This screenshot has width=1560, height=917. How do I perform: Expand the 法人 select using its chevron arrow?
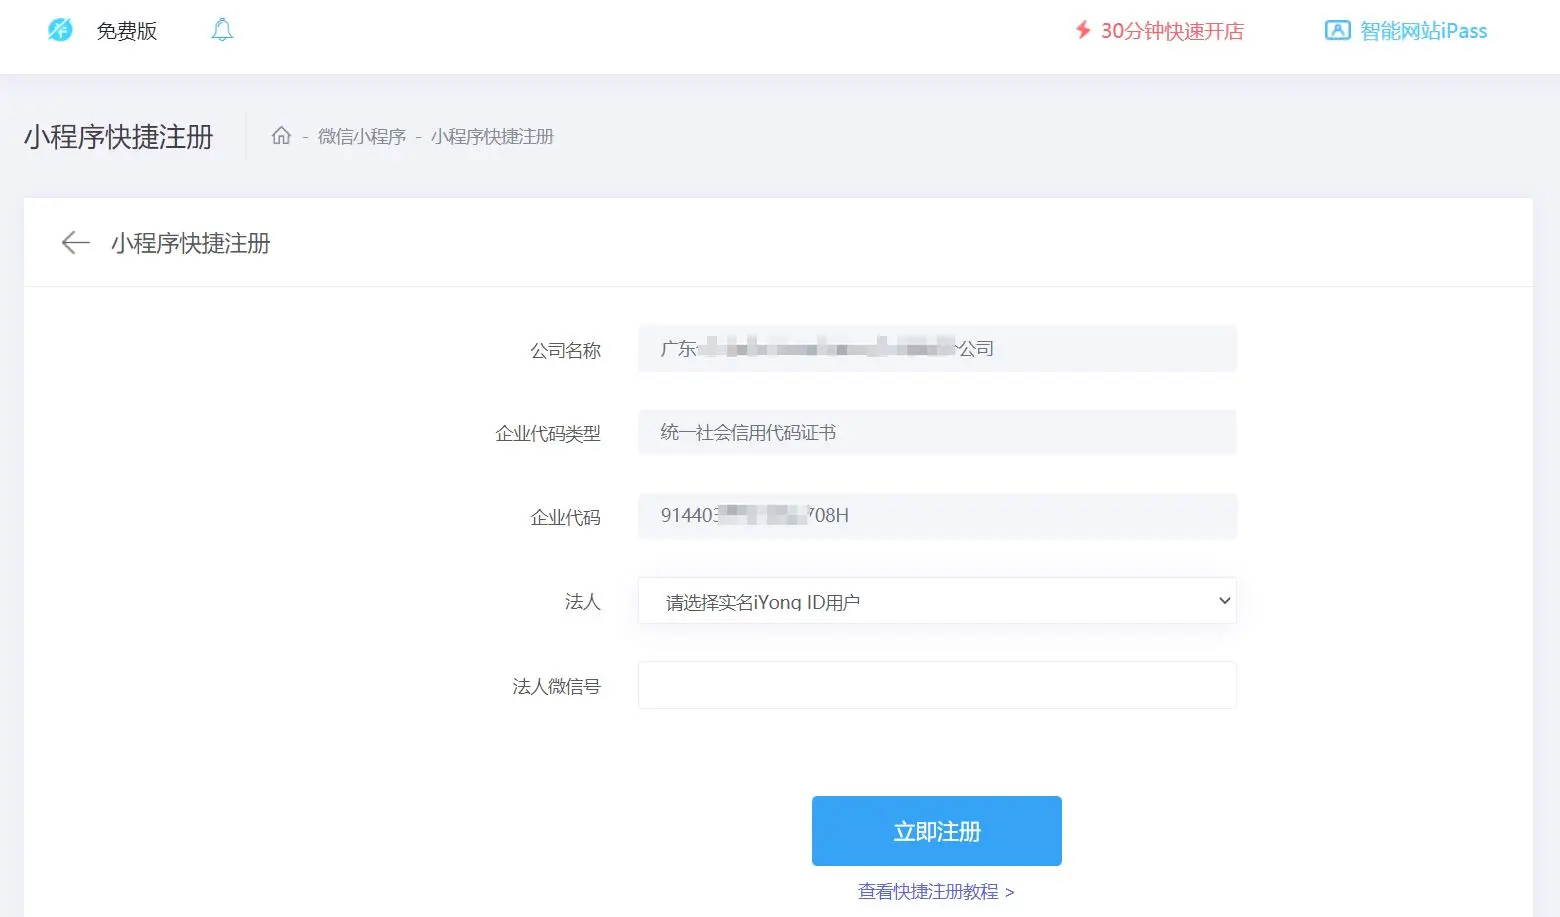(x=1224, y=601)
